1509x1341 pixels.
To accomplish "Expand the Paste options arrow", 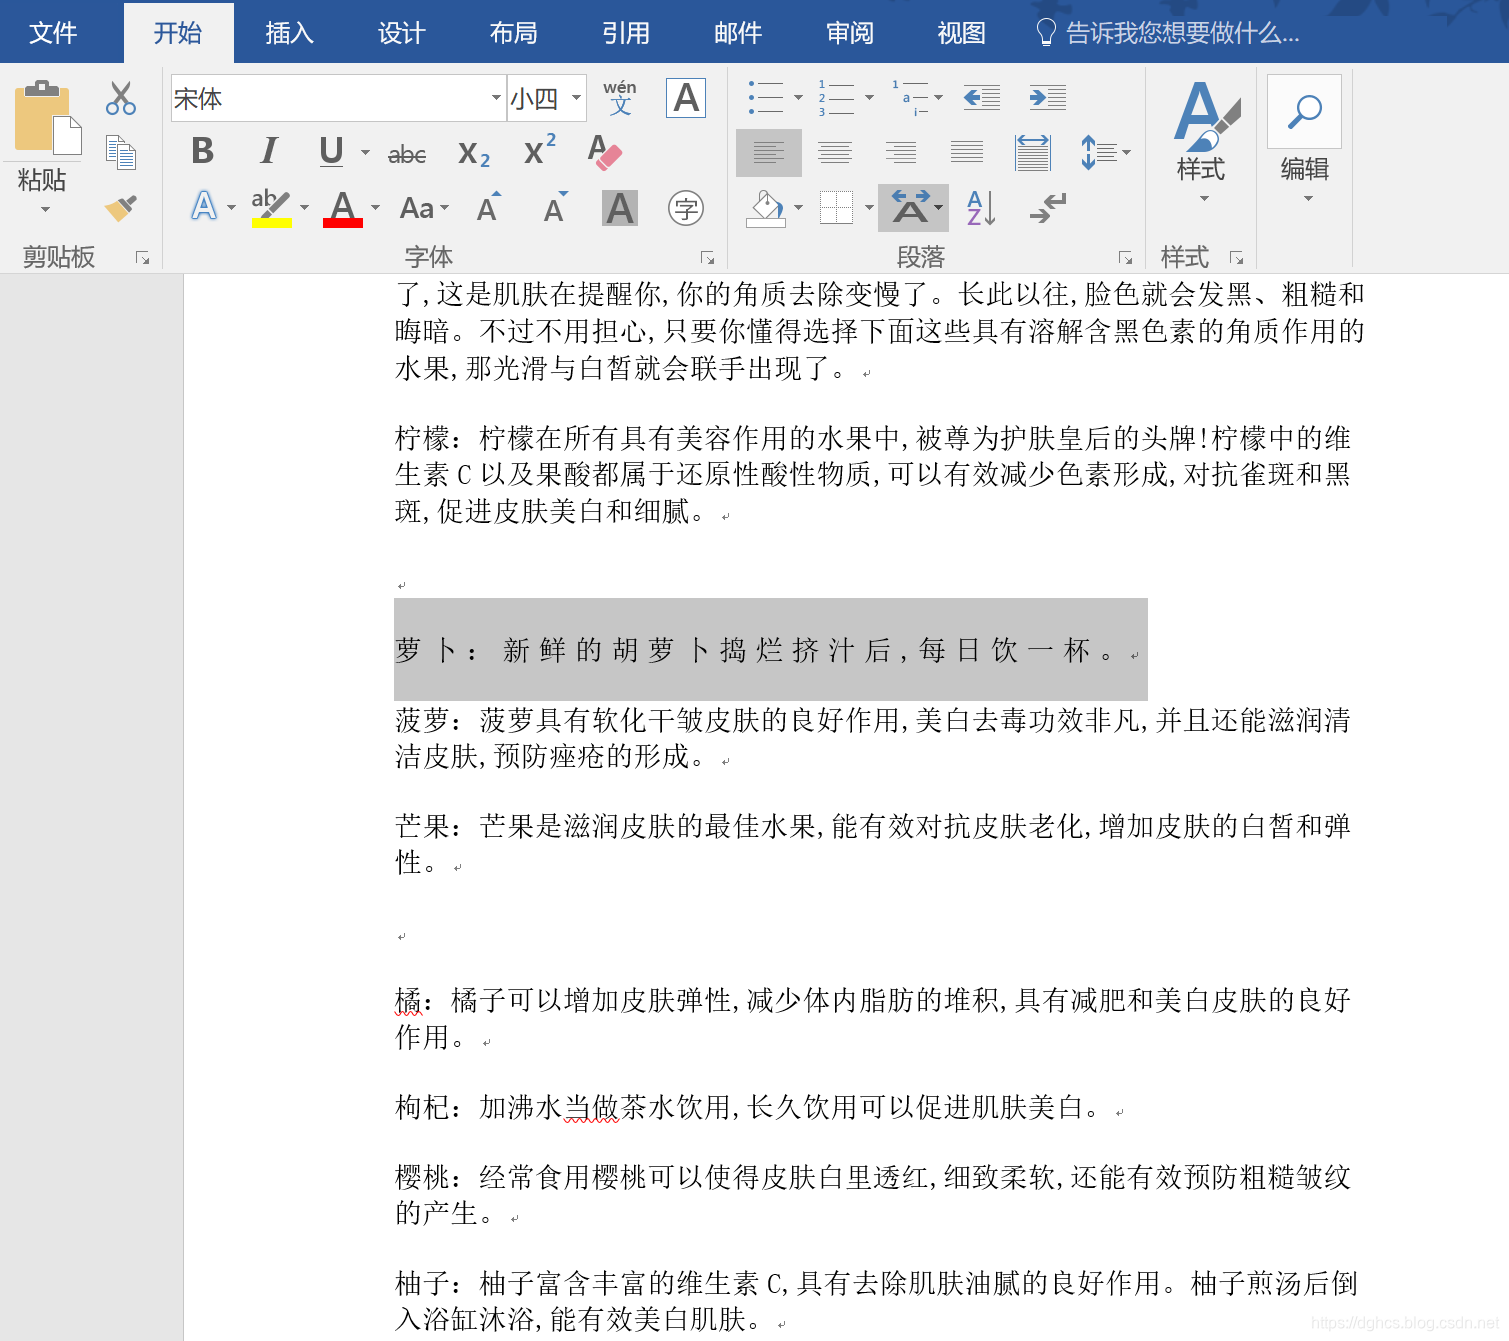I will [45, 209].
